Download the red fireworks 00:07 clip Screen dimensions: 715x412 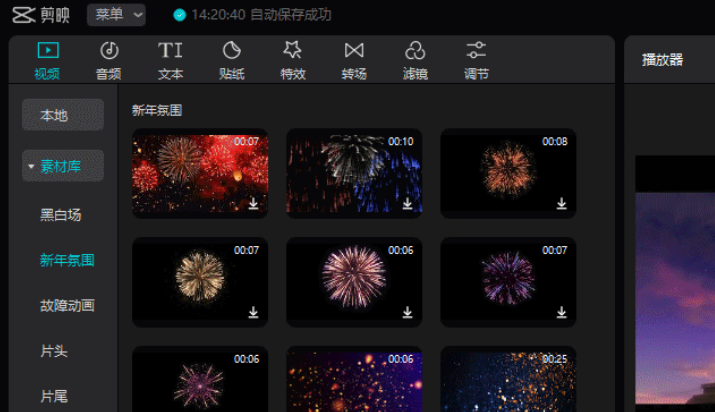tap(254, 203)
